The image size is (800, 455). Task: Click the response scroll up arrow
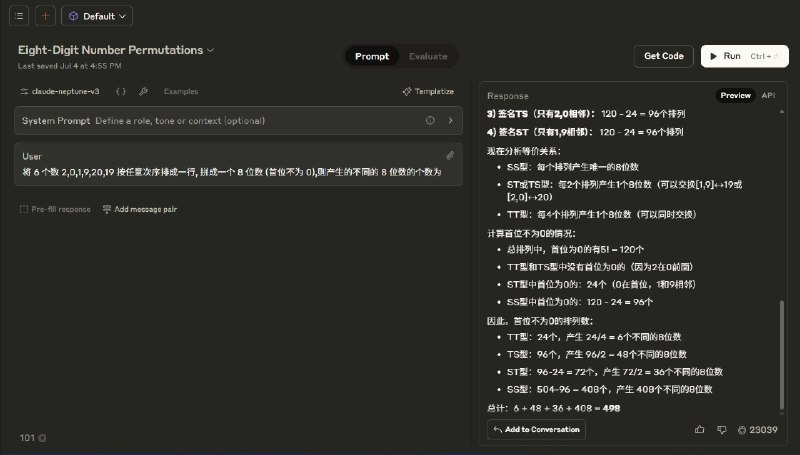coord(782,111)
